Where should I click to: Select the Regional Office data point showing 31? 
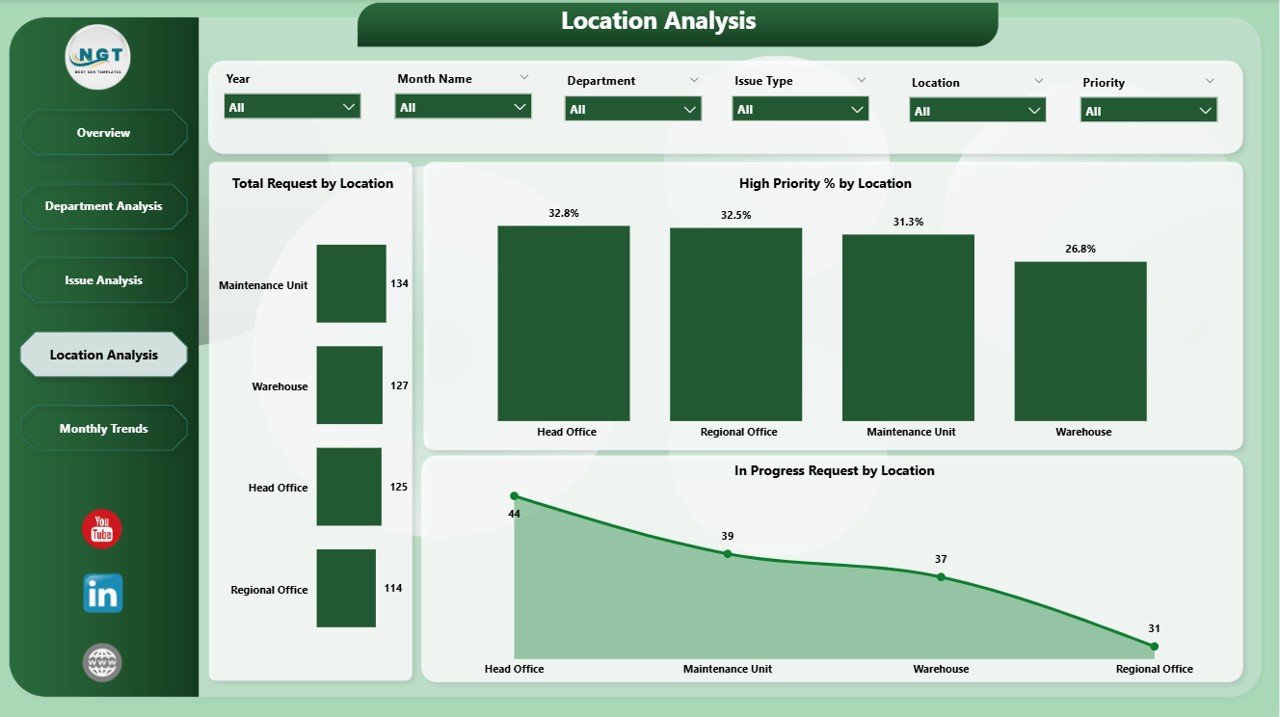pyautogui.click(x=1154, y=646)
